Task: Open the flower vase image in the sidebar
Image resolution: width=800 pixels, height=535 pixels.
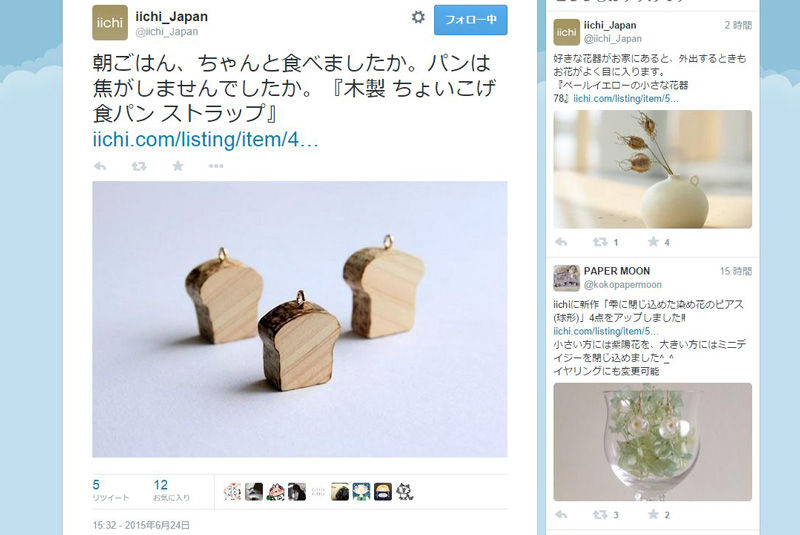Action: click(653, 169)
